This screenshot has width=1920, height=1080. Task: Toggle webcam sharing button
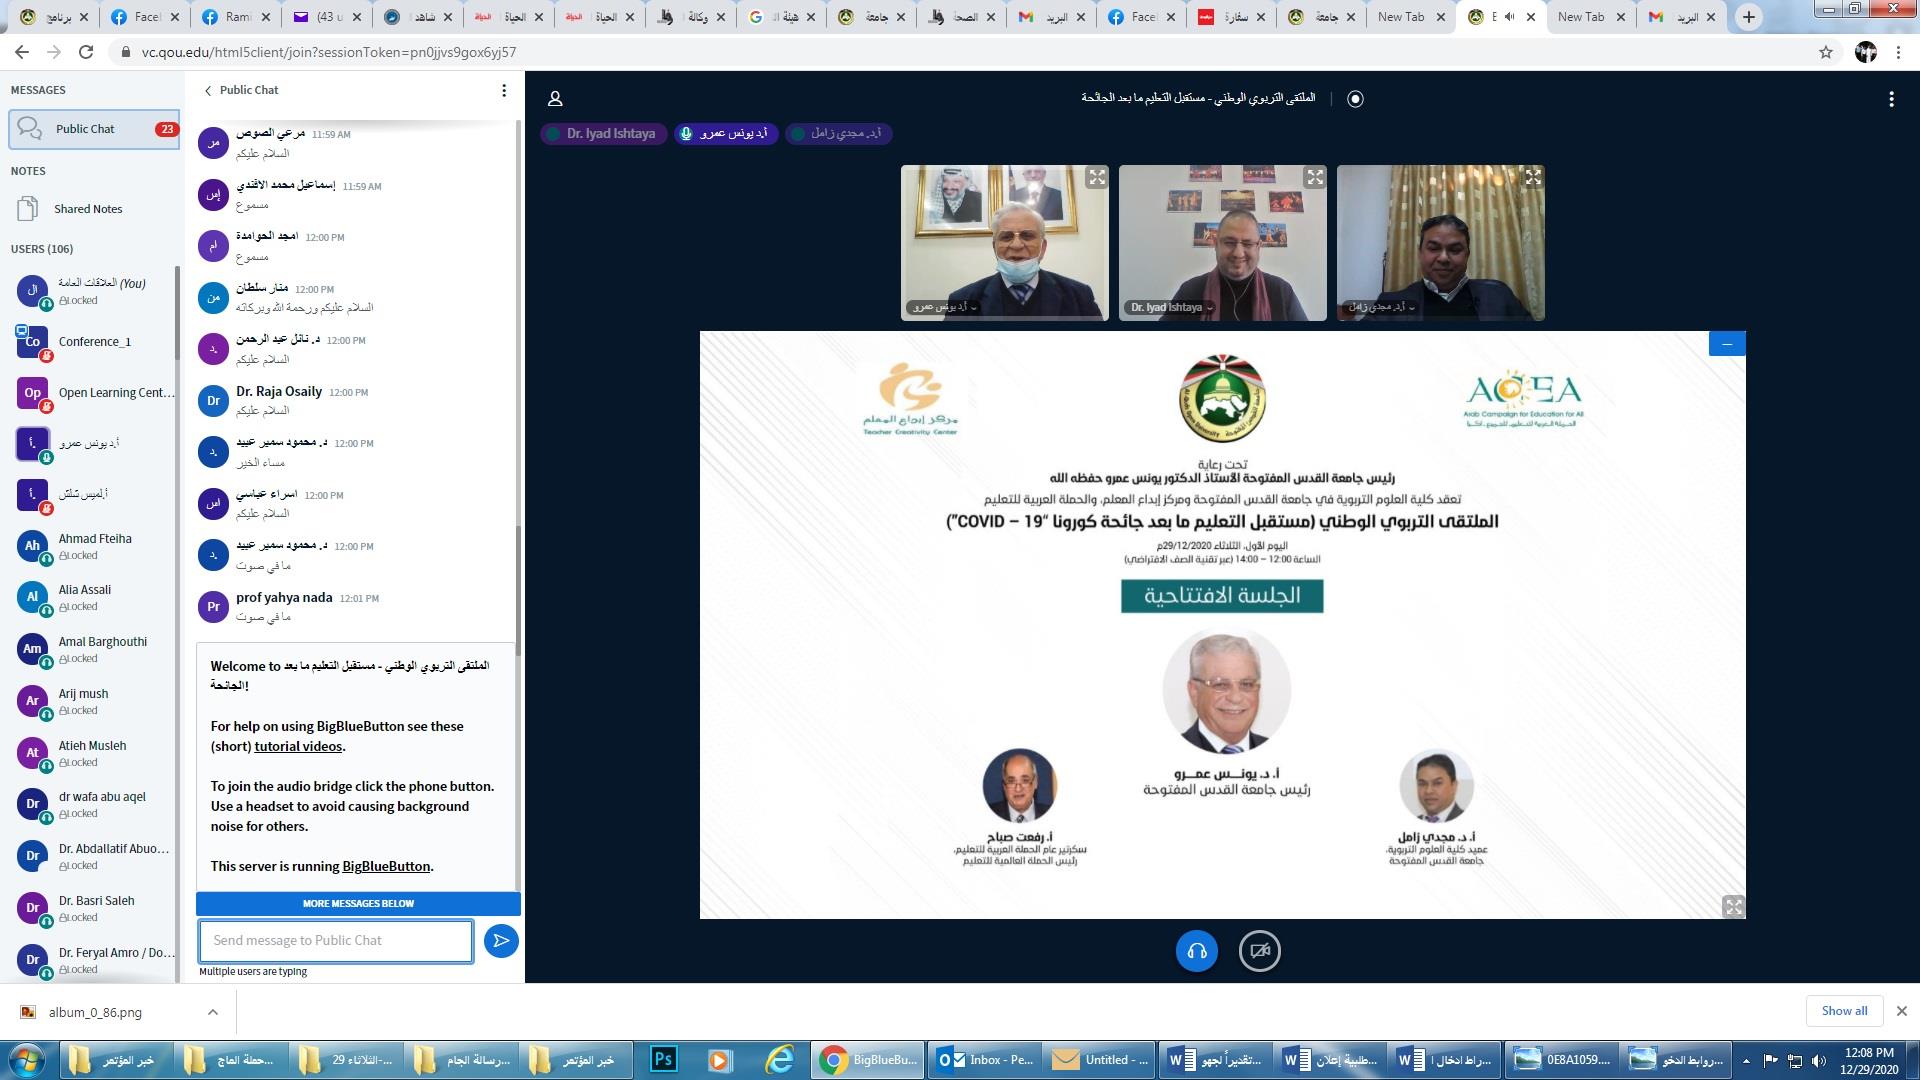(x=1260, y=951)
